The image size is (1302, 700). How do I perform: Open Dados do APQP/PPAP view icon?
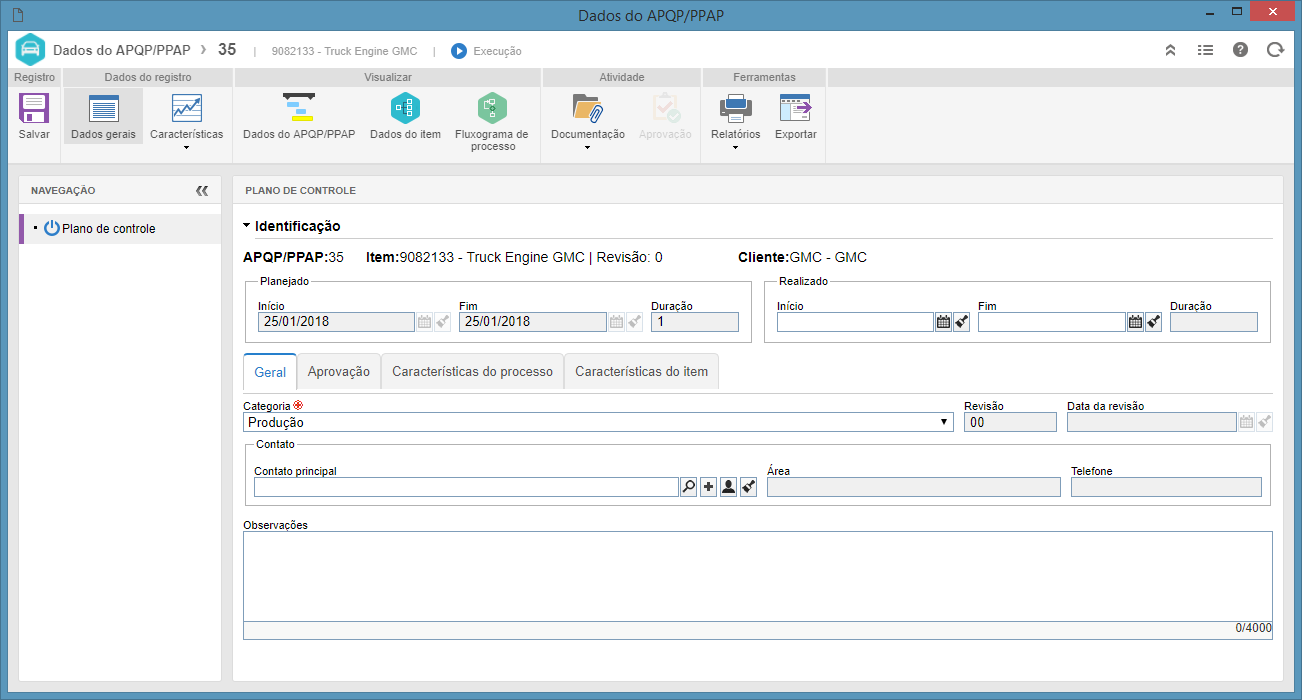(x=298, y=108)
